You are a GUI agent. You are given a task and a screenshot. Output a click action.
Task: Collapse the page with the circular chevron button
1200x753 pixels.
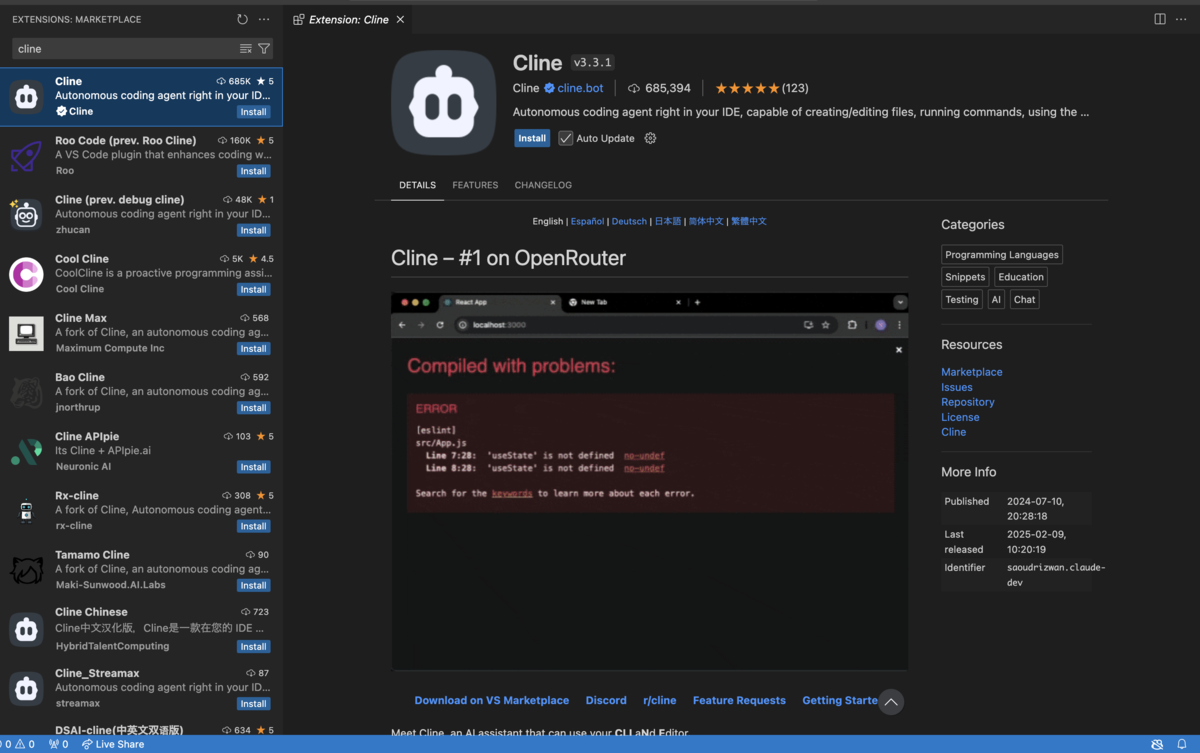point(890,702)
